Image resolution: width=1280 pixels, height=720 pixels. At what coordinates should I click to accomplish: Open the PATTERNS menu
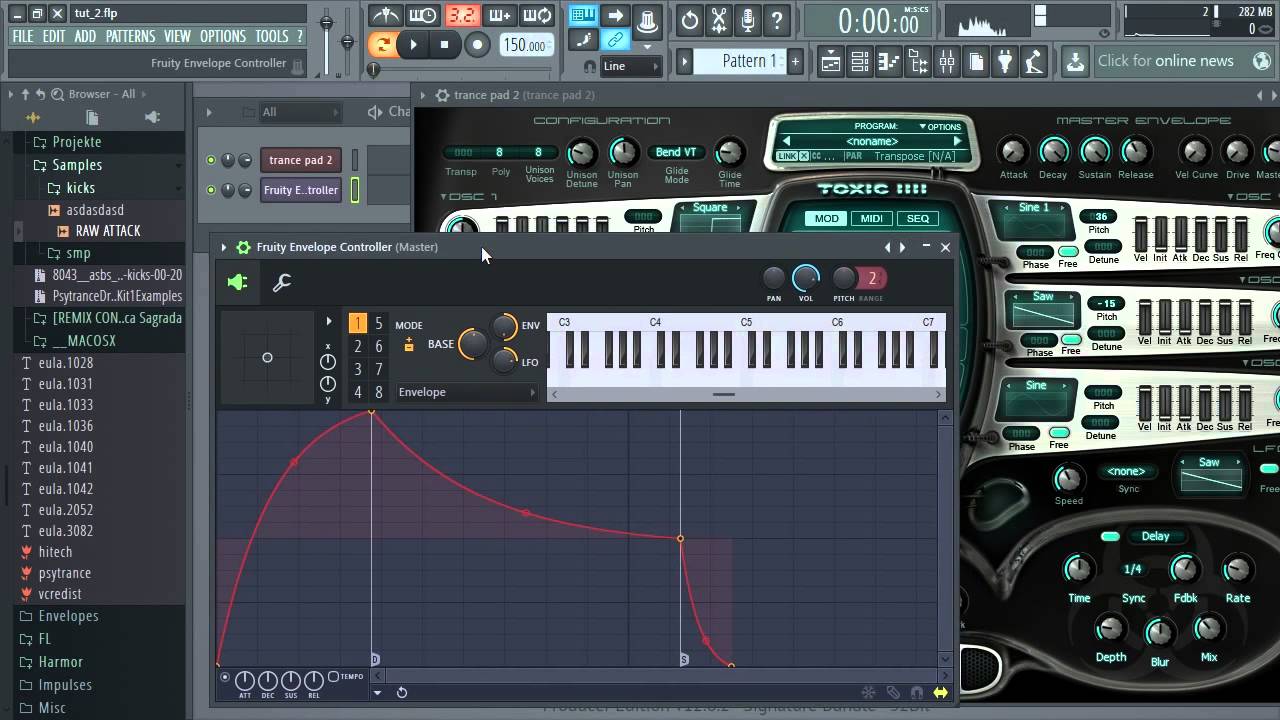click(130, 36)
